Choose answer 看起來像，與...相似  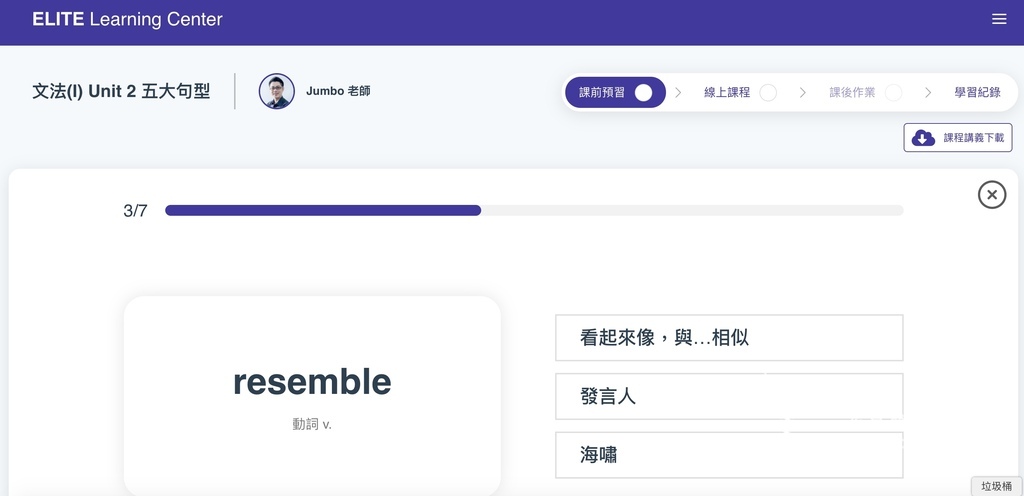tap(729, 337)
